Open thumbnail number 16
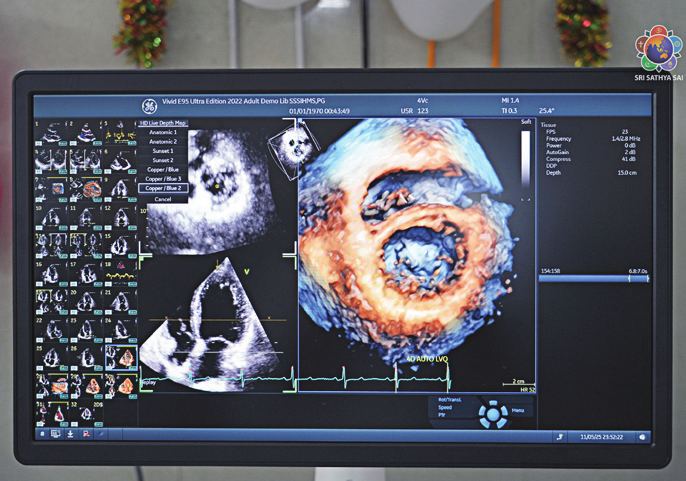Image resolution: width=686 pixels, height=481 pixels. [51, 274]
